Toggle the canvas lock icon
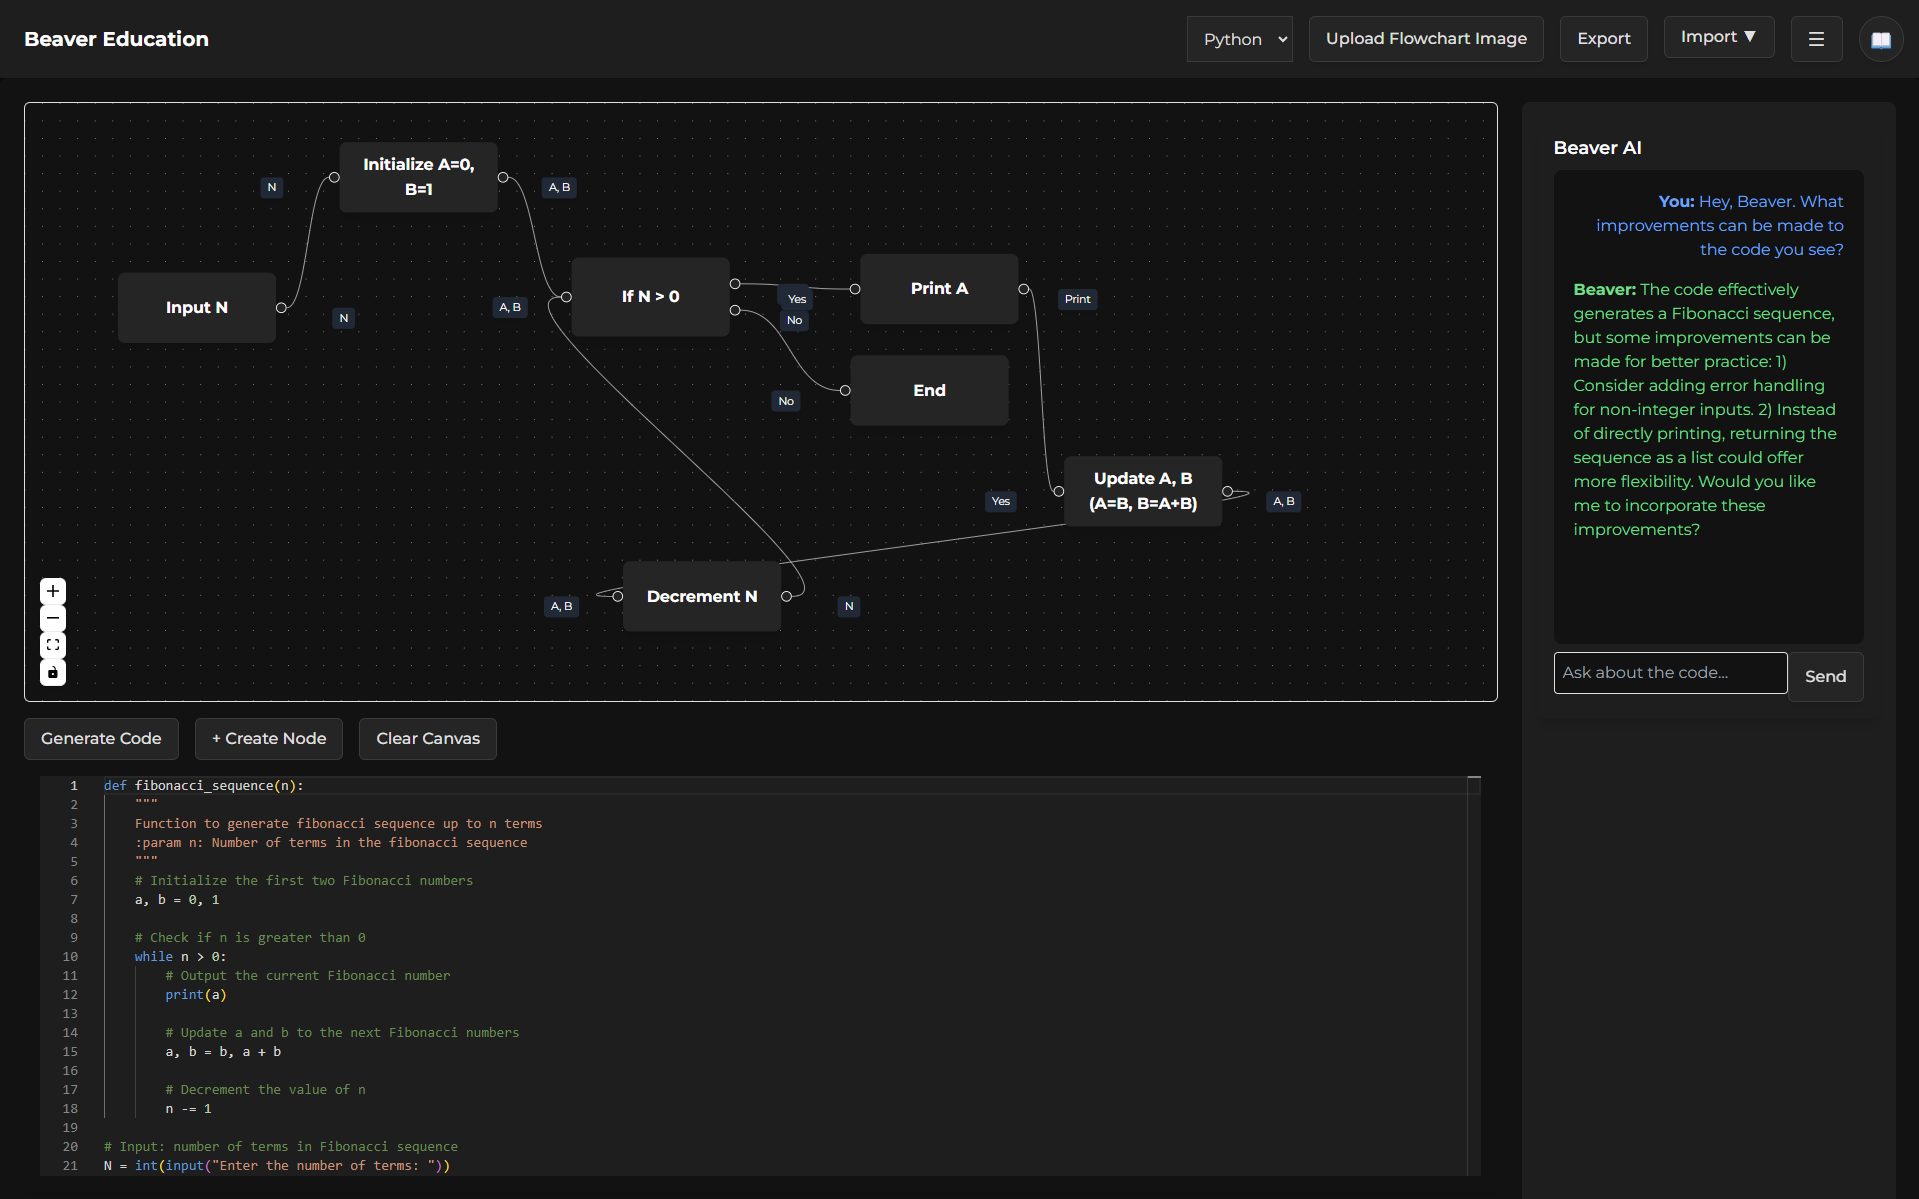This screenshot has width=1919, height=1199. coord(53,672)
